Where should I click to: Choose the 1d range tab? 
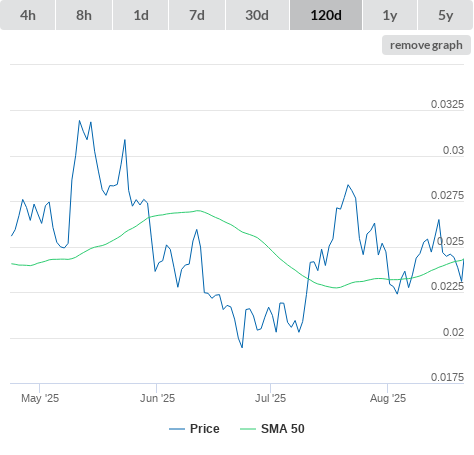(x=141, y=15)
